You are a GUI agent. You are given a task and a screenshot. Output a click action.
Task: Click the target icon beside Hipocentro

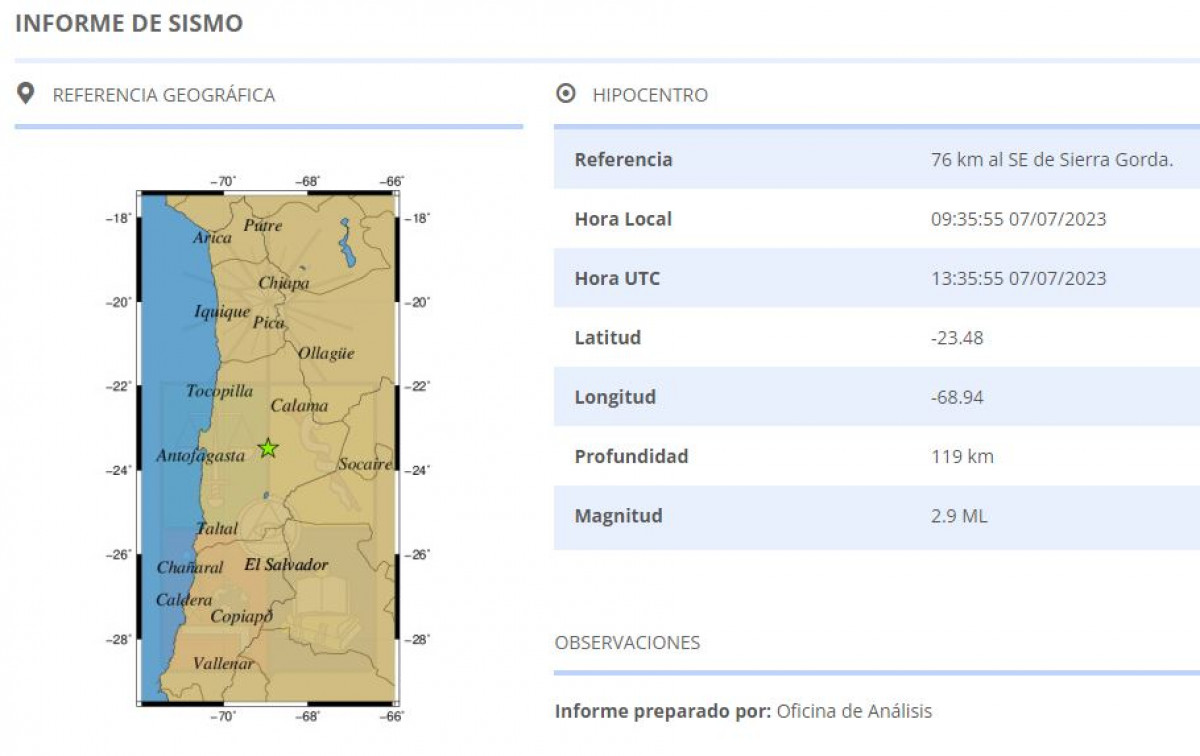(x=565, y=94)
